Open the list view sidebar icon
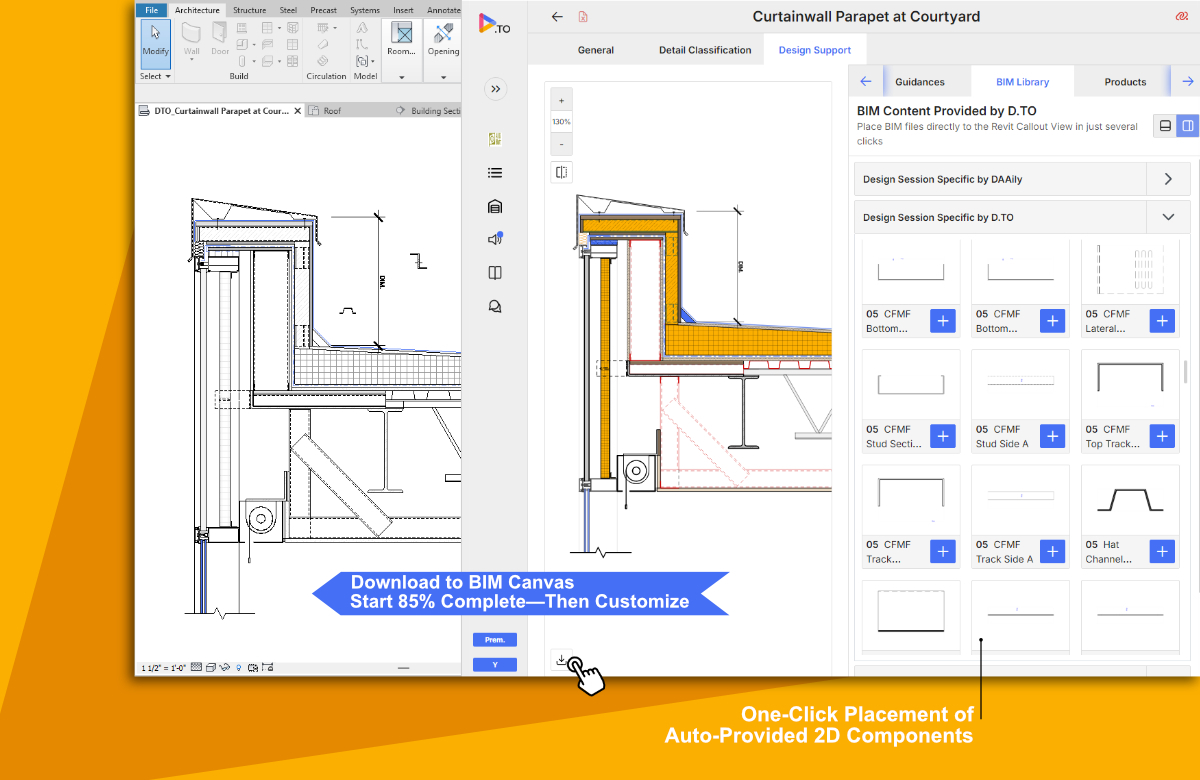Image resolution: width=1200 pixels, height=780 pixels. [x=494, y=173]
